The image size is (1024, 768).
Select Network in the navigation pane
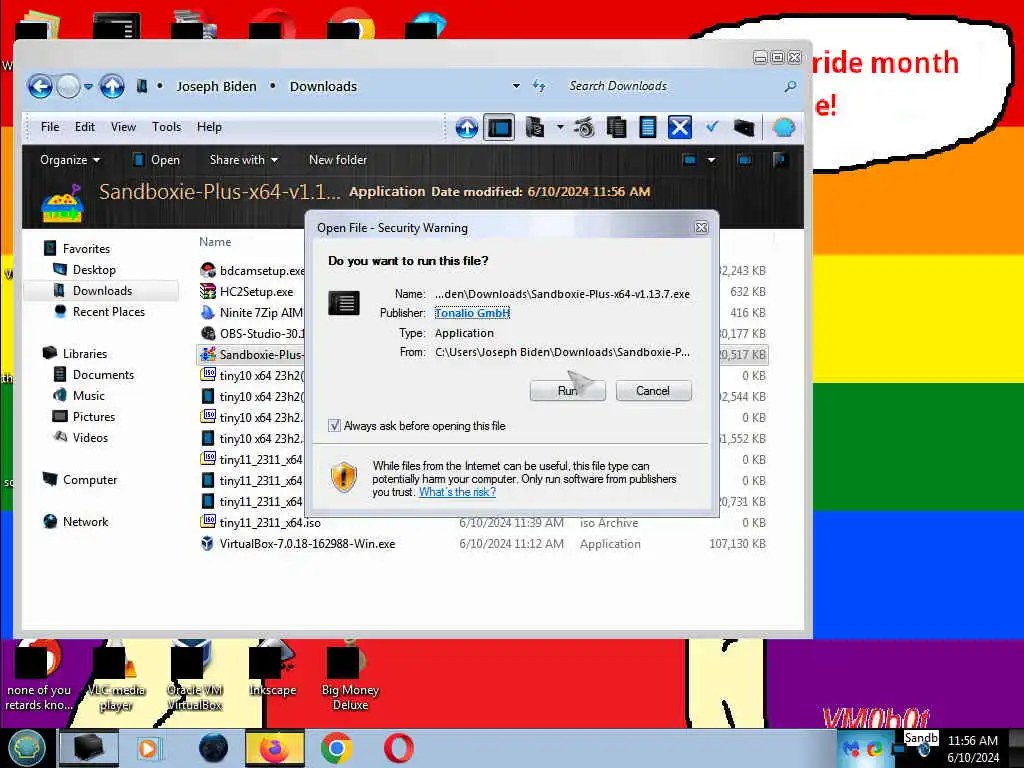point(86,521)
